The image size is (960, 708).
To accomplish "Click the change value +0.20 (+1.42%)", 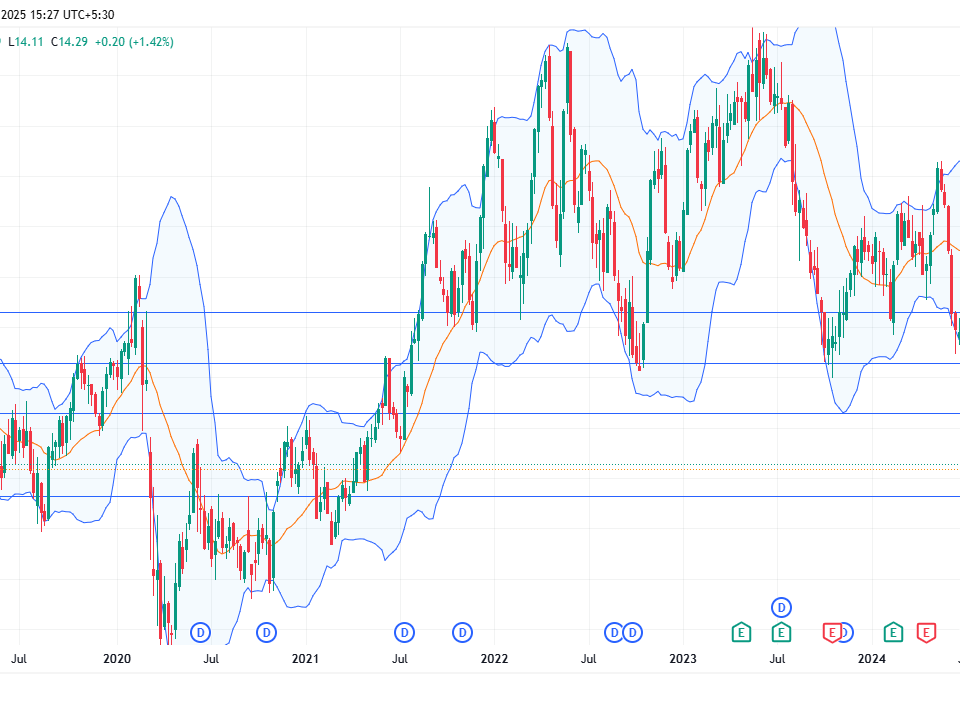I will point(134,42).
